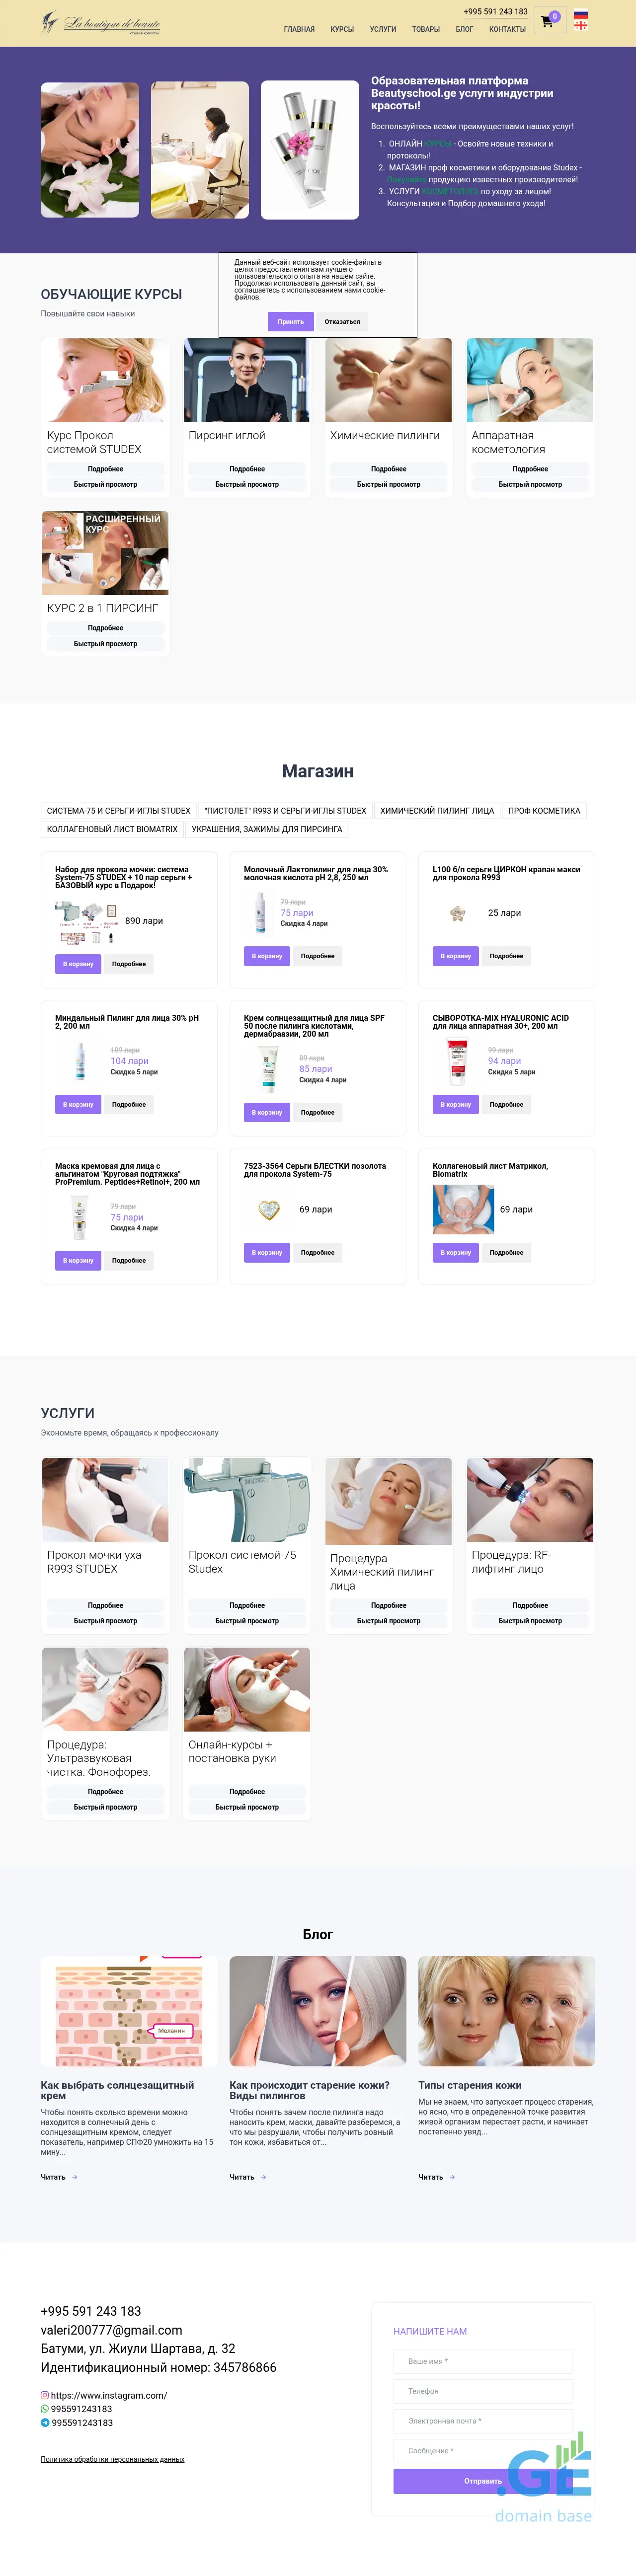Click the Telegram icon in footer
This screenshot has width=636, height=2576.
(45, 2422)
